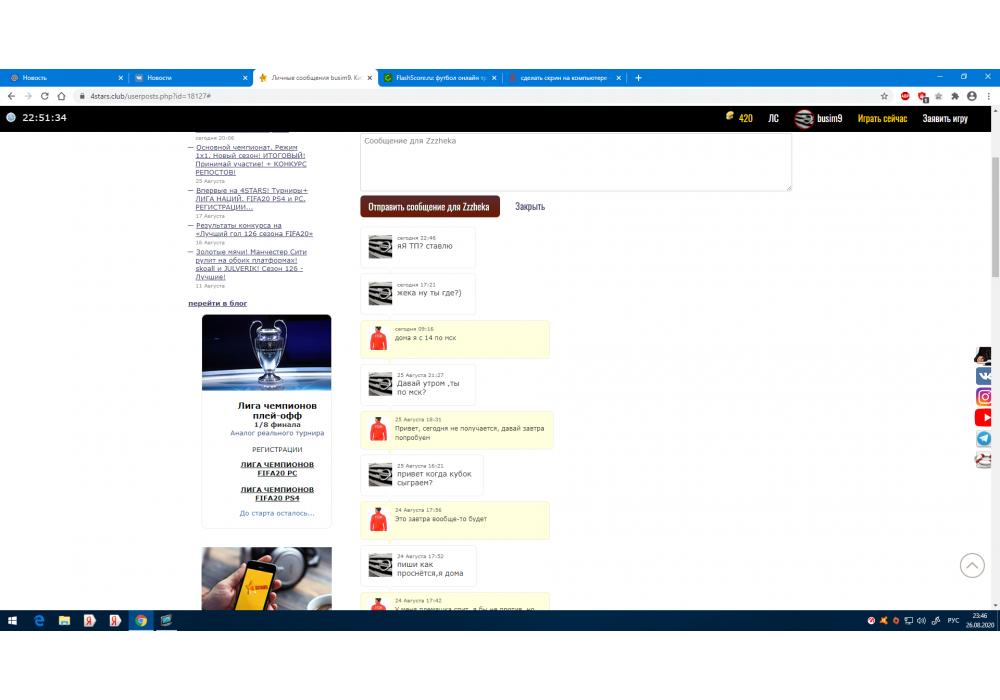This screenshot has width=1000, height=700.
Task: Switch the РУС input language indicator
Action: (x=953, y=620)
